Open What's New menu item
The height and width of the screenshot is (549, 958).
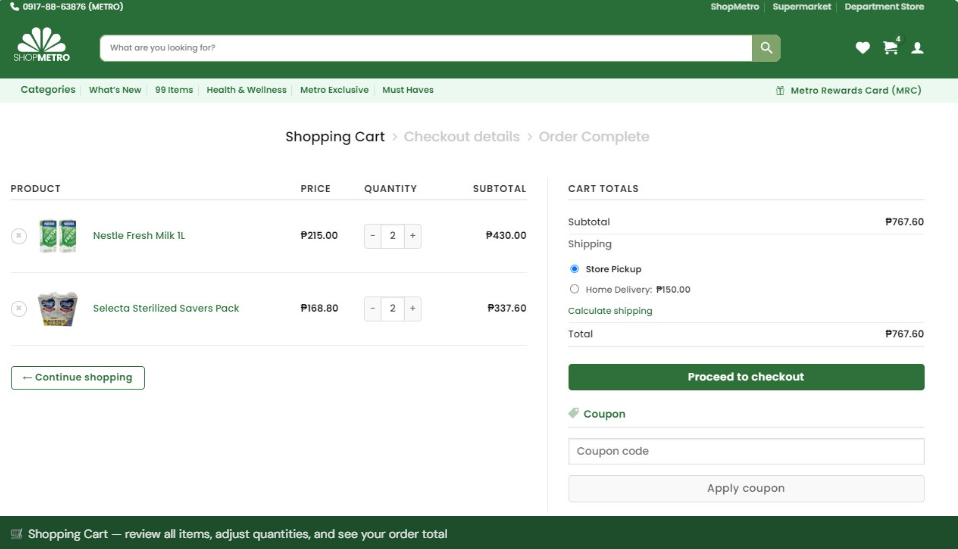coord(115,90)
